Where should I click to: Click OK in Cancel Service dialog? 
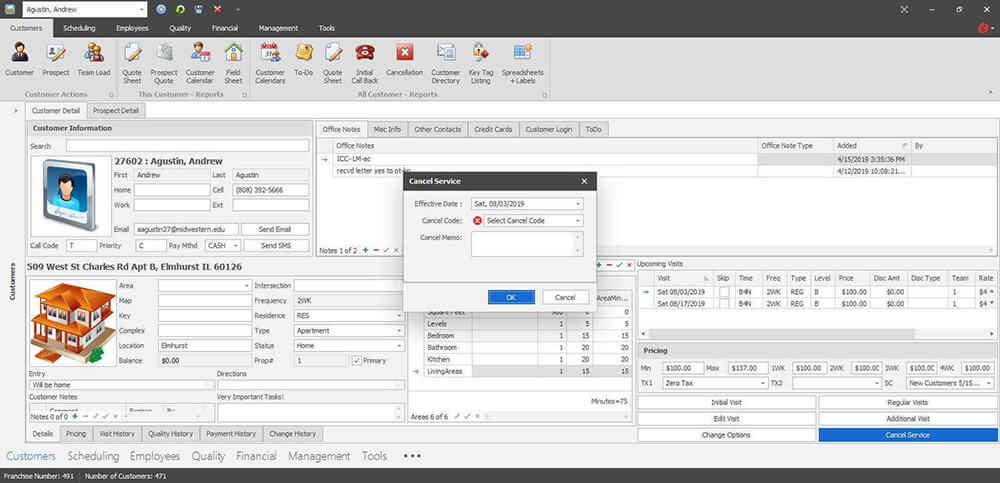[x=511, y=297]
